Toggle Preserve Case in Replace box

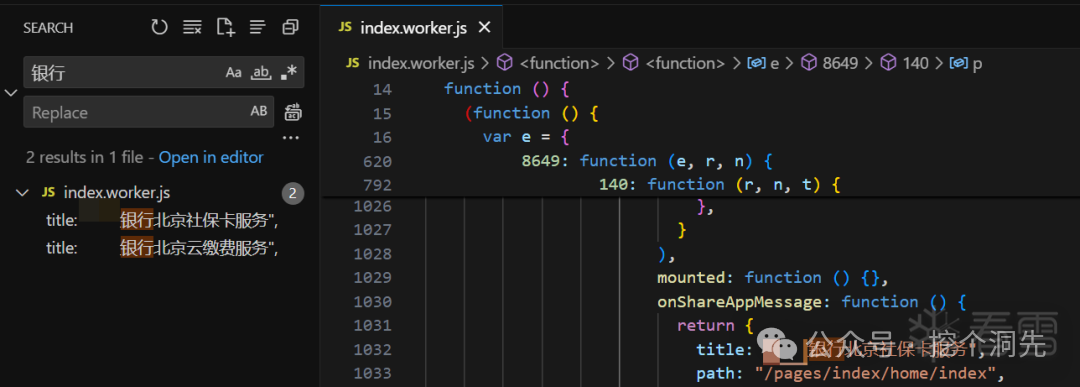coord(259,112)
